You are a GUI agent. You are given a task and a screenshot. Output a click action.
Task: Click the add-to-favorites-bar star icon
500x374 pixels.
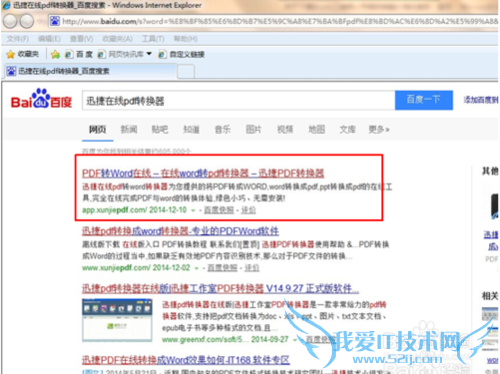tap(56, 54)
